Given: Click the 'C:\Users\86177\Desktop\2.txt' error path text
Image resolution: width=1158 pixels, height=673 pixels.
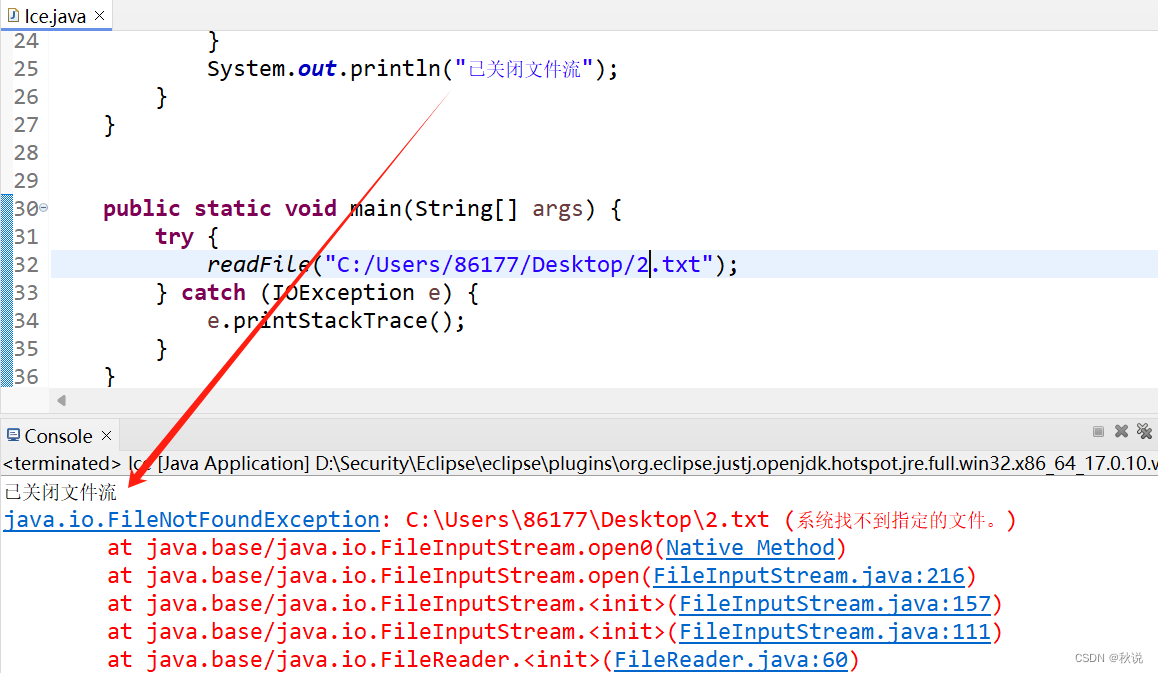Looking at the screenshot, I should (587, 519).
